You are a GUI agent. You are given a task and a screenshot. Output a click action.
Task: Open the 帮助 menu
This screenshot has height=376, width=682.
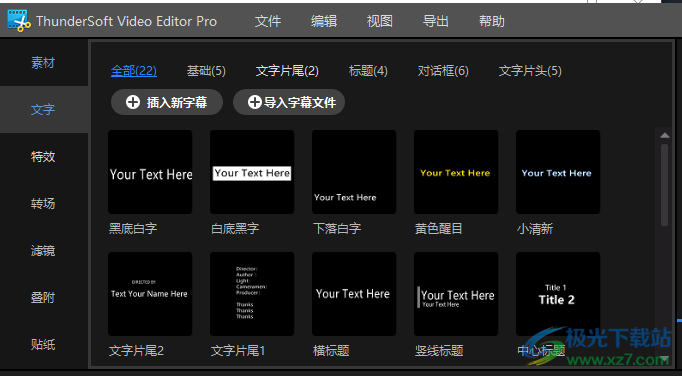[492, 21]
